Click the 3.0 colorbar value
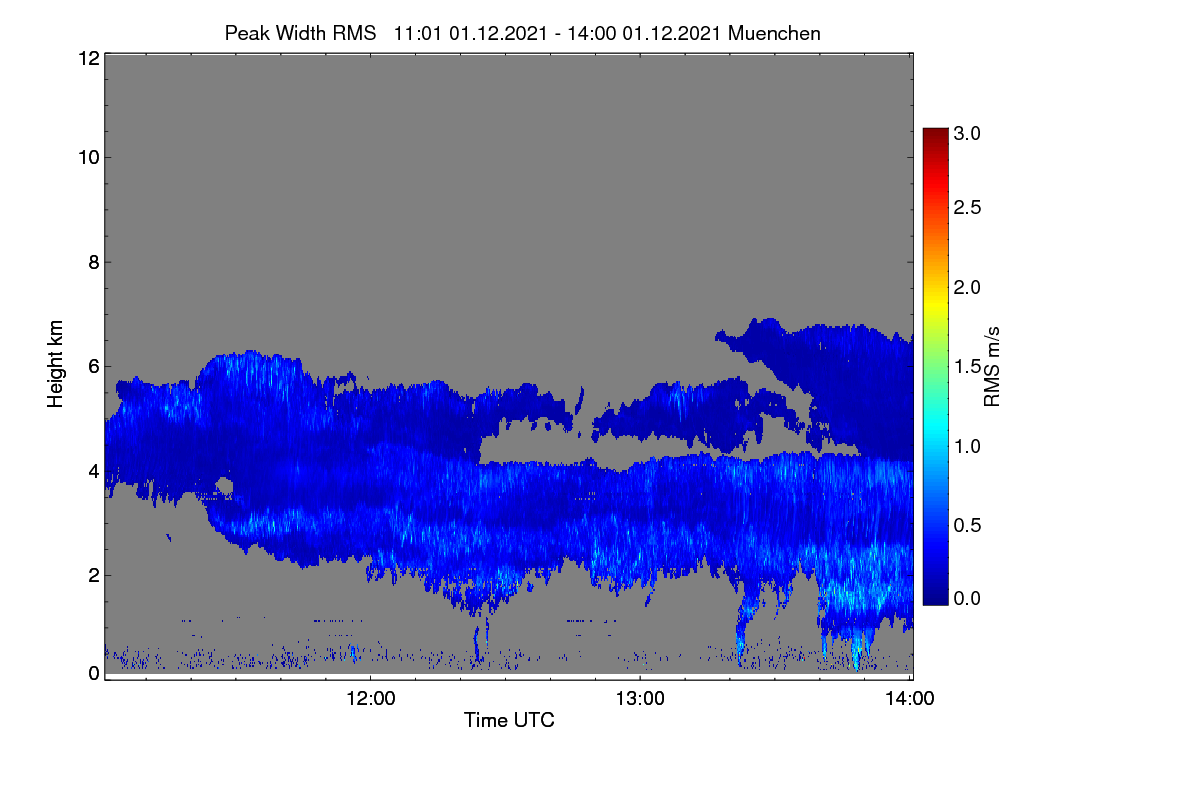 (x=967, y=132)
